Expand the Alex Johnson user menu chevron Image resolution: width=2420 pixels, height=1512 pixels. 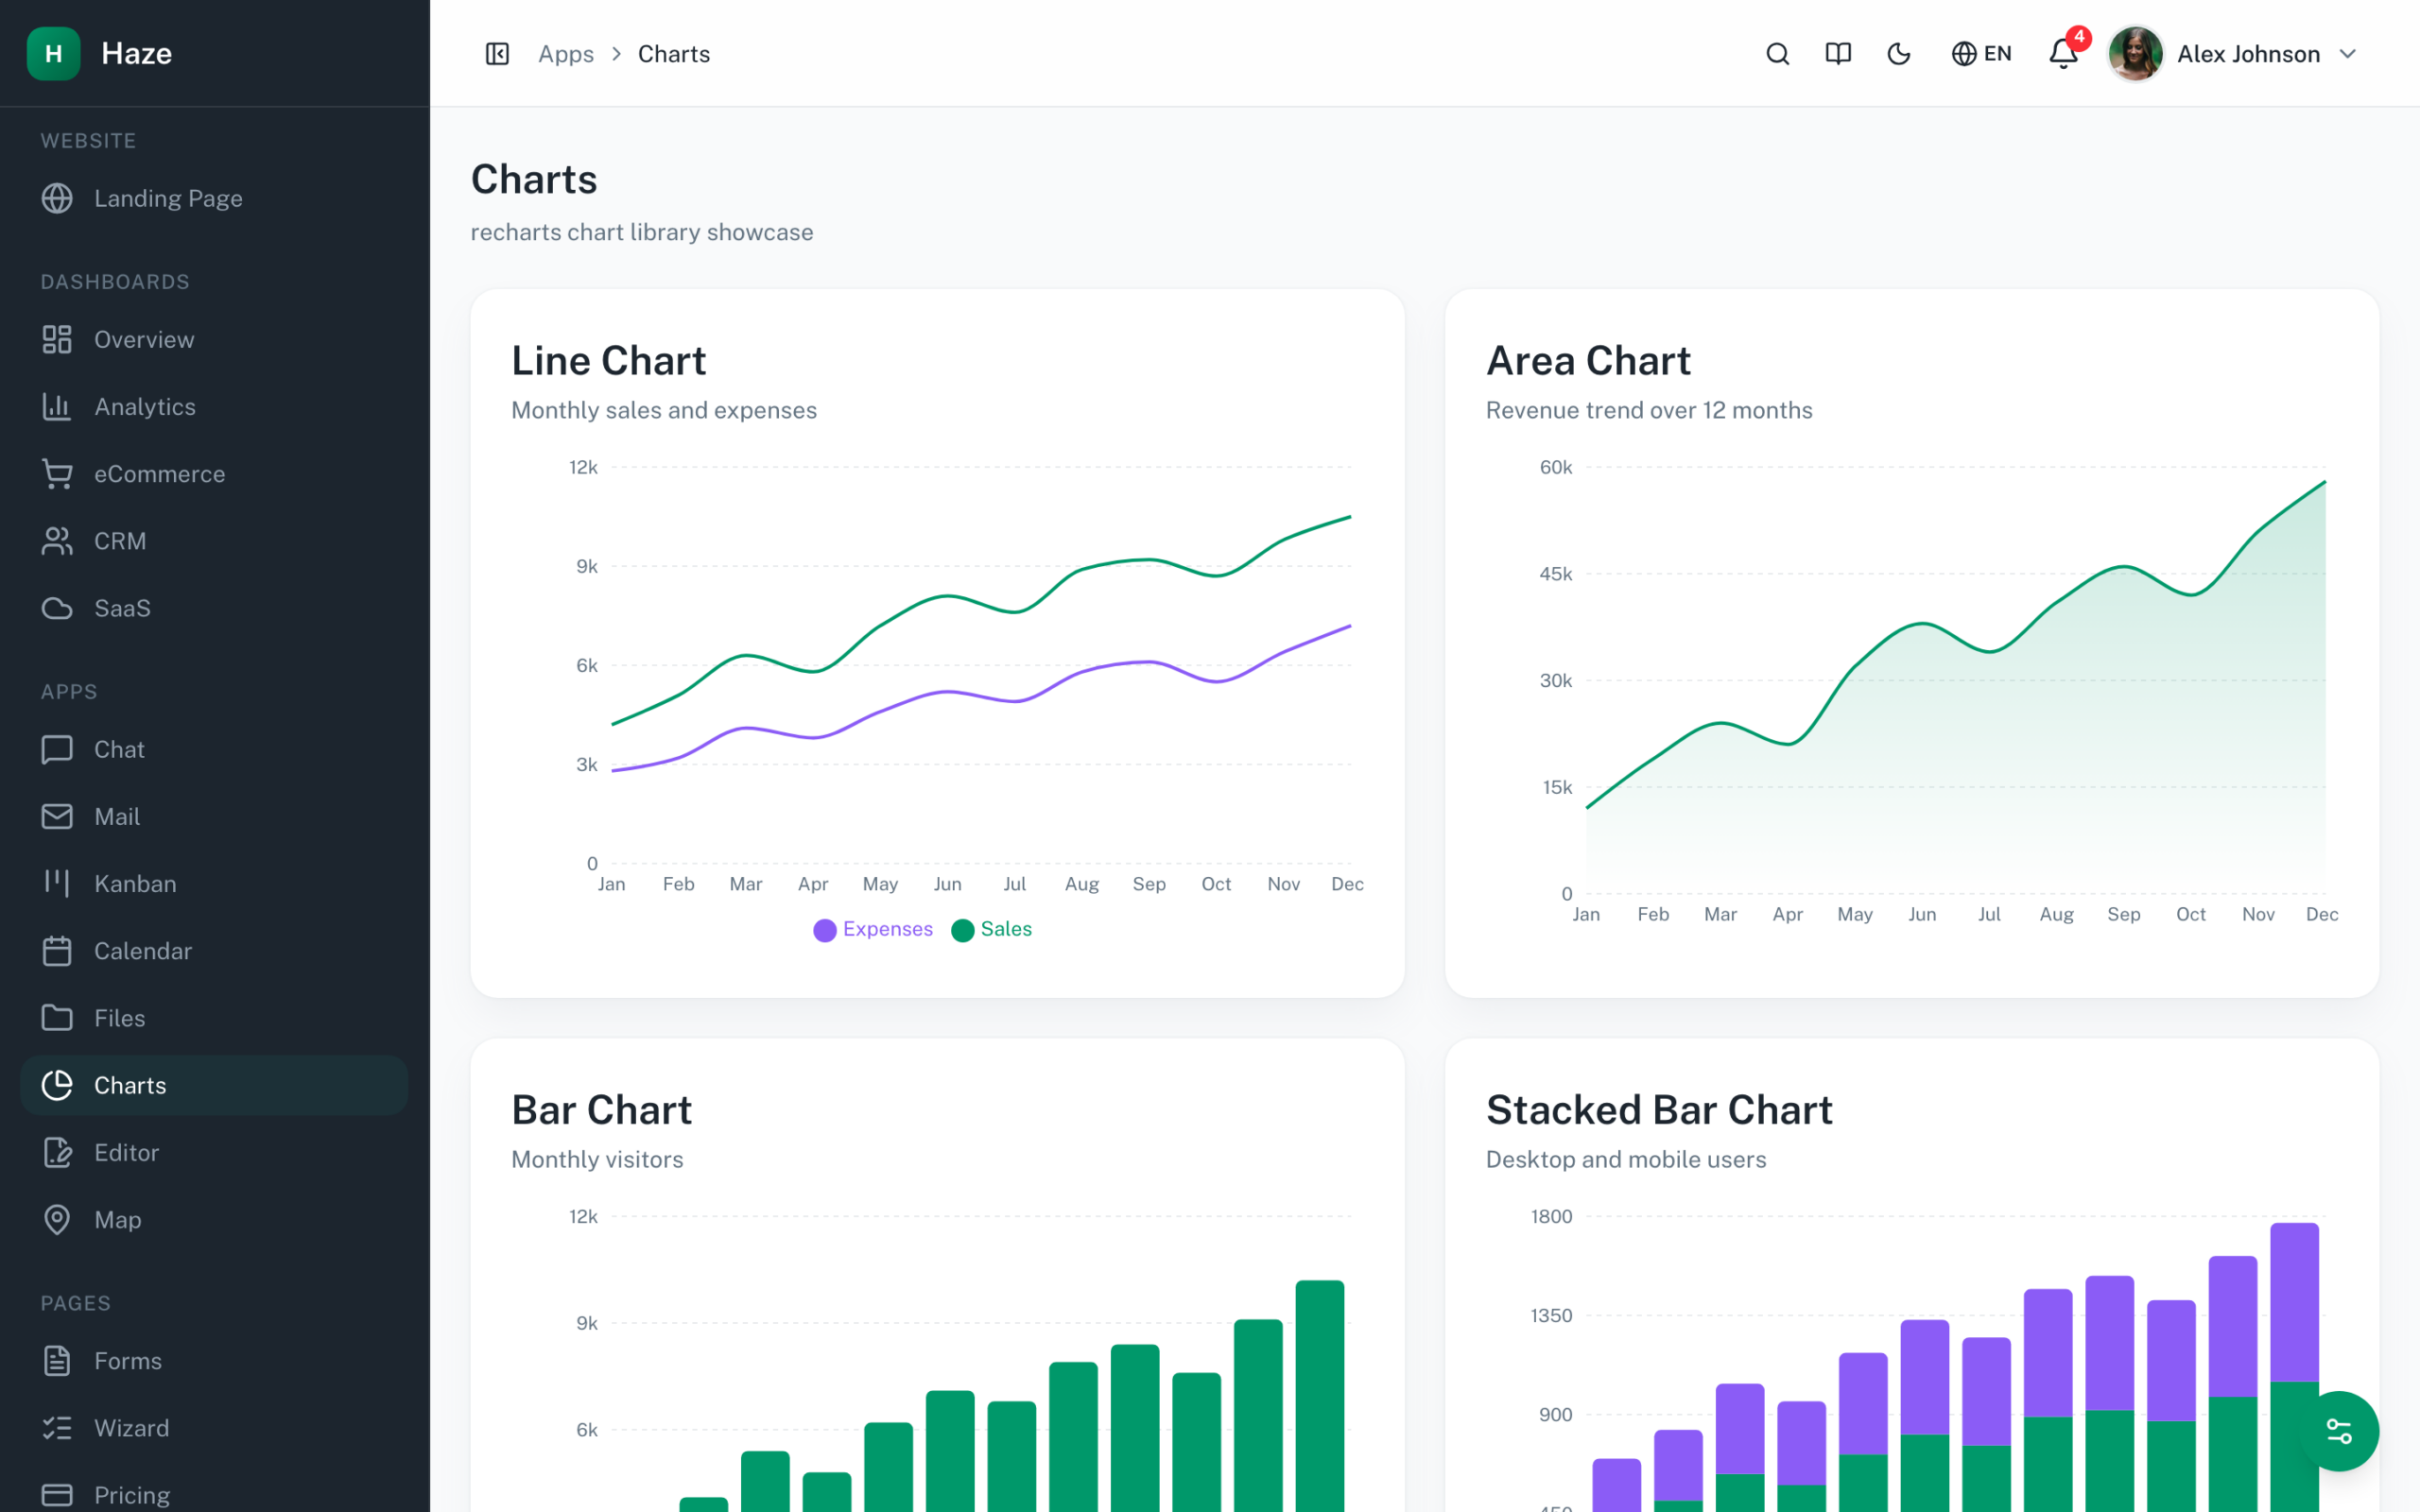(x=2348, y=54)
